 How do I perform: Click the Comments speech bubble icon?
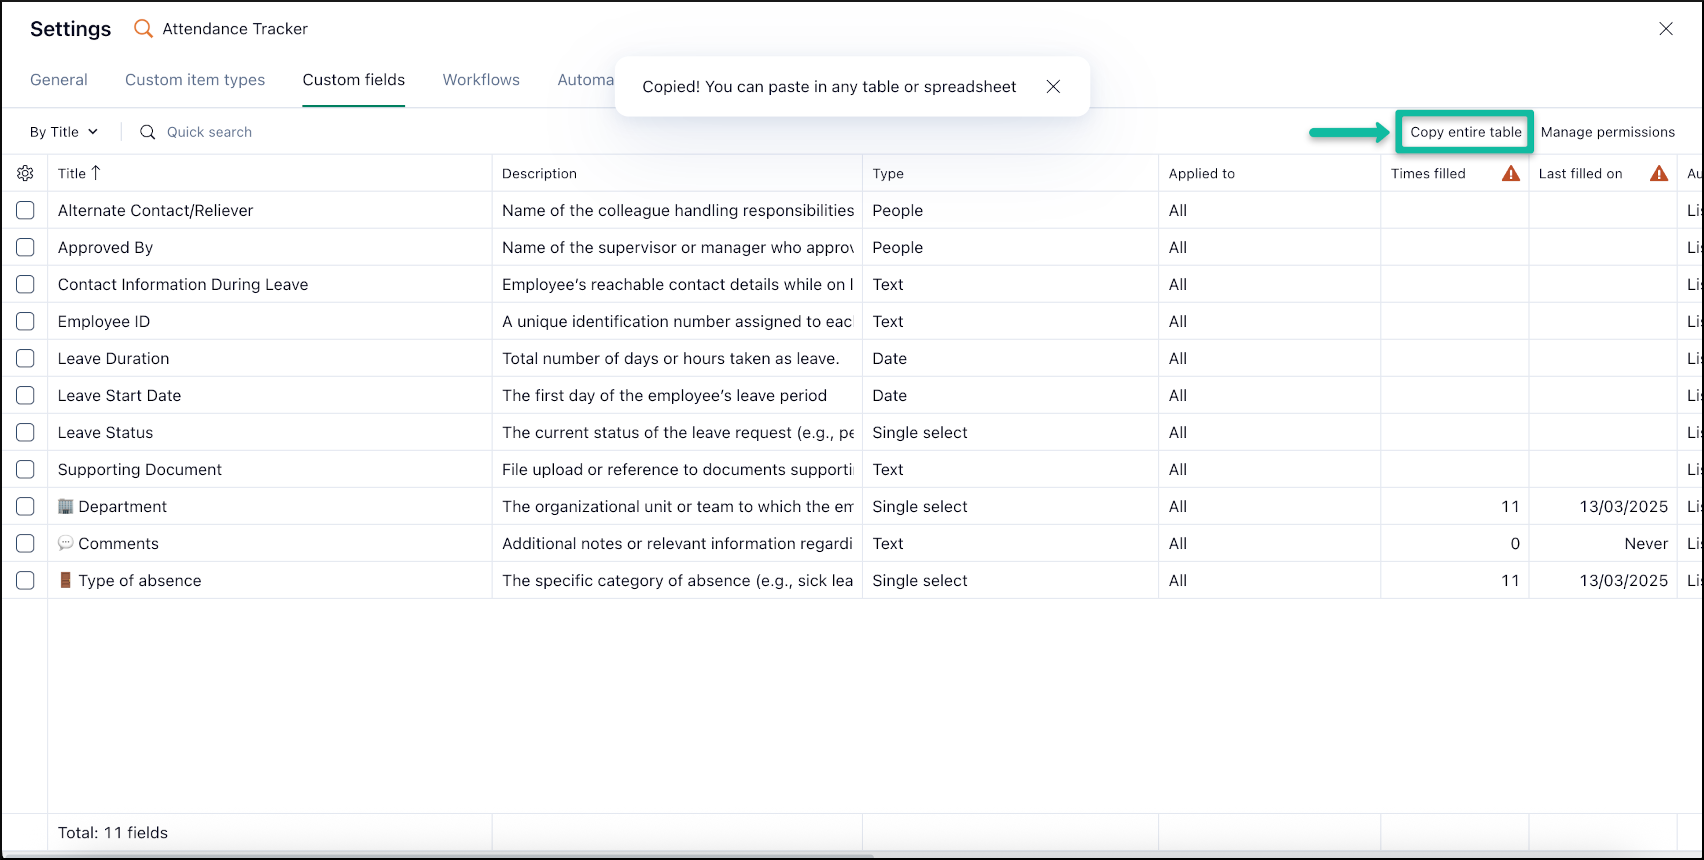(x=66, y=543)
